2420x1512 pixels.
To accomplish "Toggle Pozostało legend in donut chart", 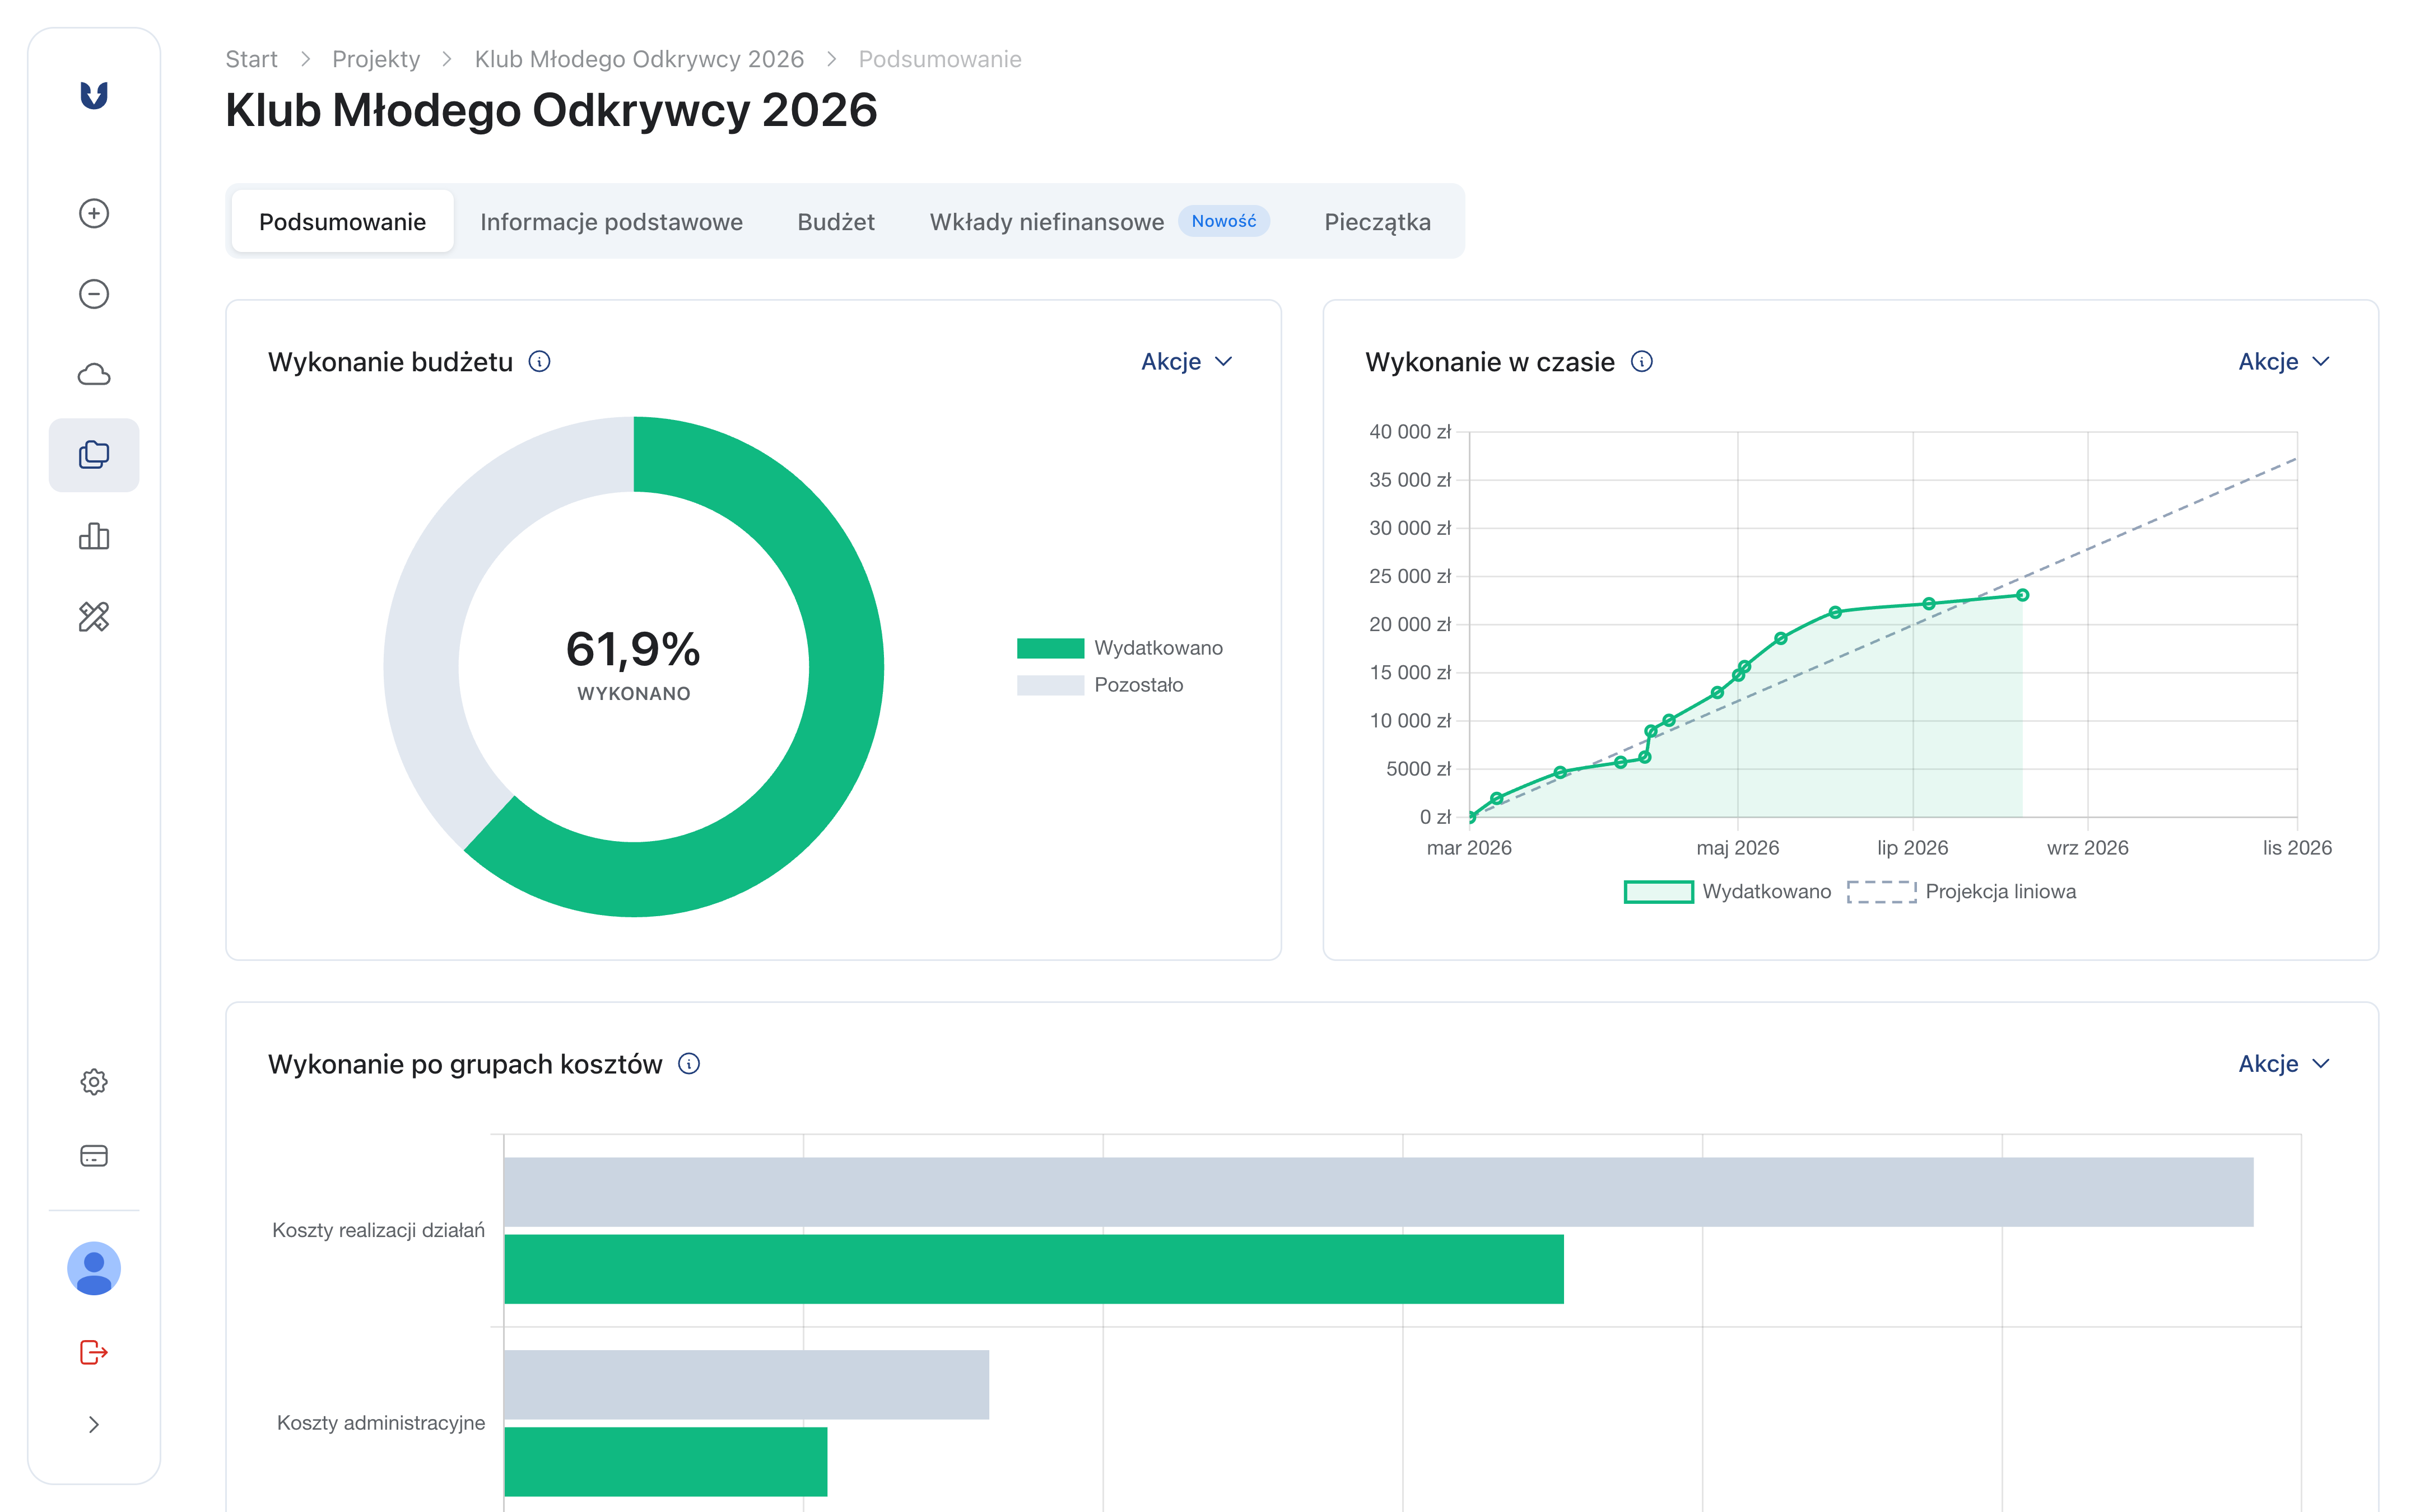I will coord(1100,685).
